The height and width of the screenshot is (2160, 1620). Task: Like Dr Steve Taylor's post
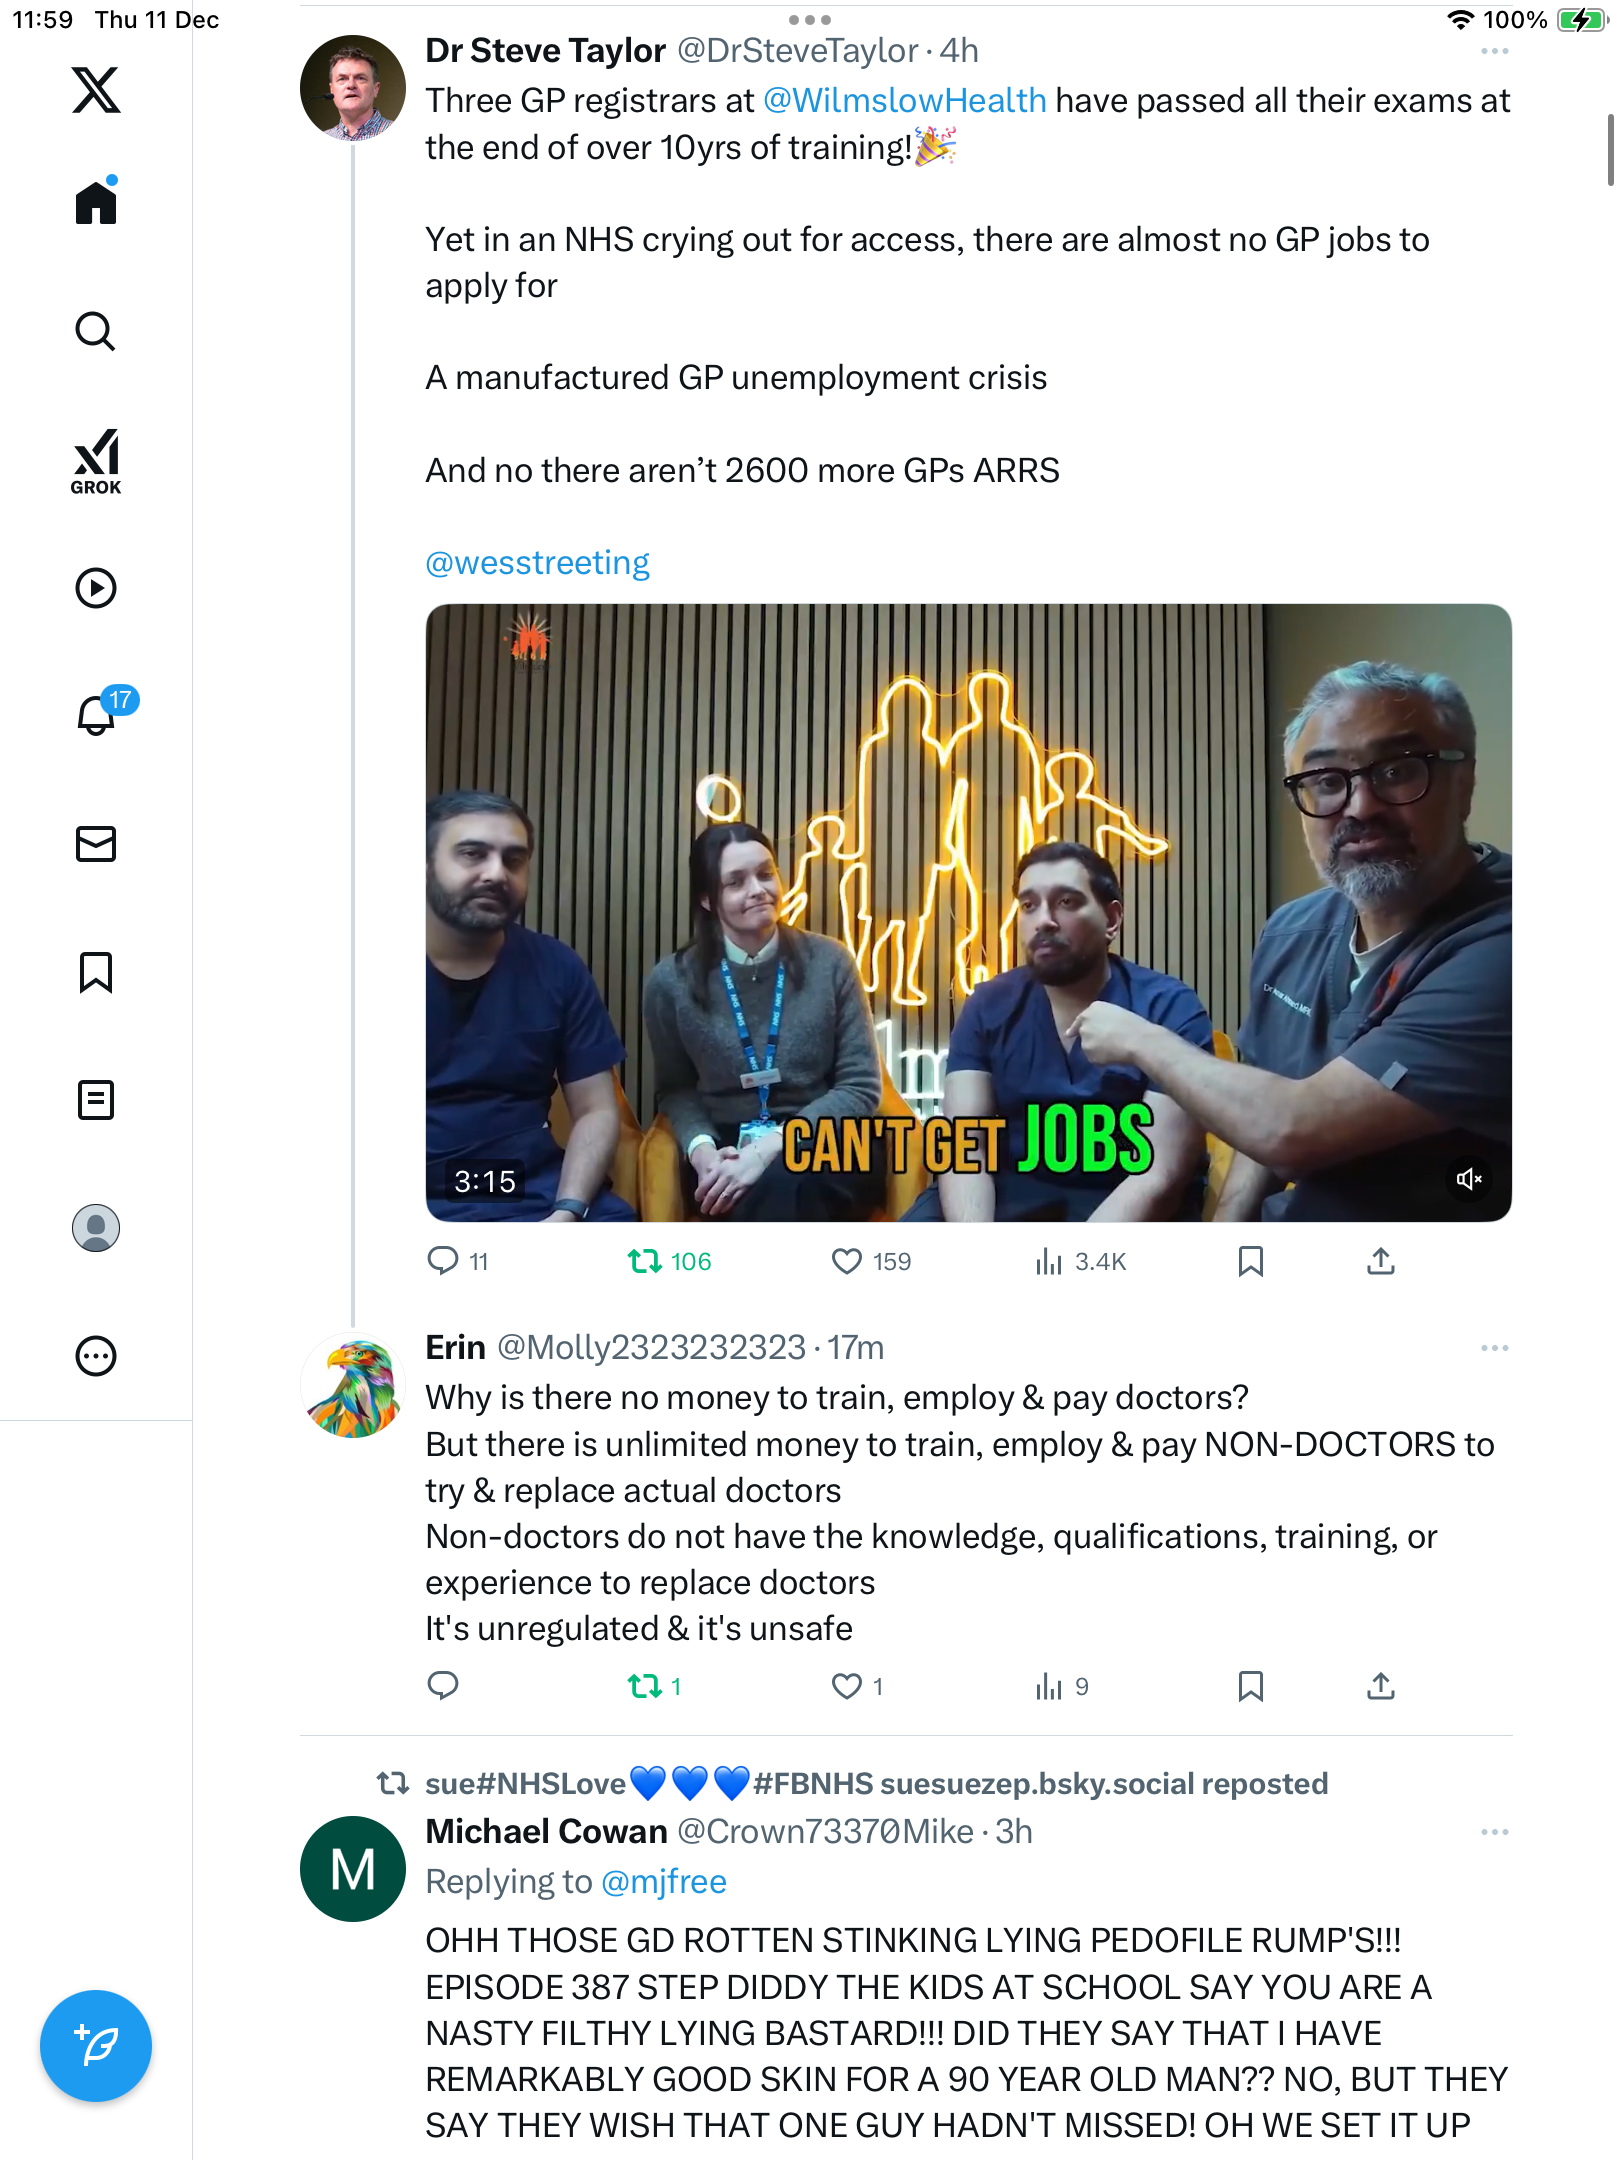tap(847, 1262)
